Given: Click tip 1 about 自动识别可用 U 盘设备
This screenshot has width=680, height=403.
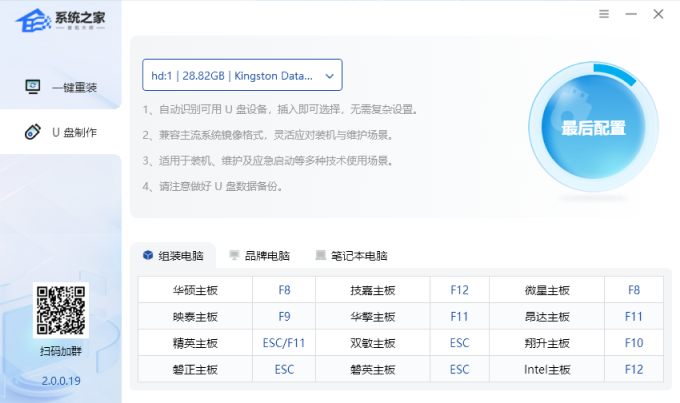Looking at the screenshot, I should (x=280, y=109).
